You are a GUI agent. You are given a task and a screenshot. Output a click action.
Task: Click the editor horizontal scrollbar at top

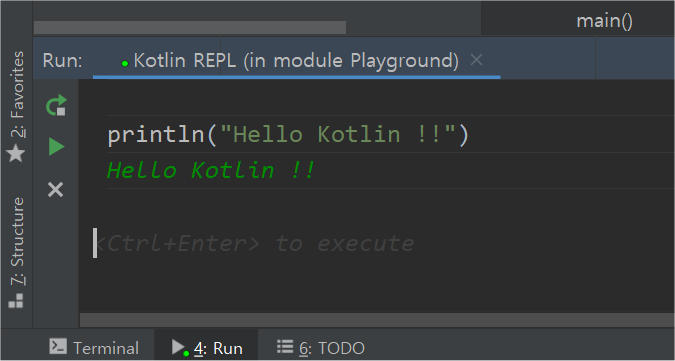pyautogui.click(x=190, y=27)
